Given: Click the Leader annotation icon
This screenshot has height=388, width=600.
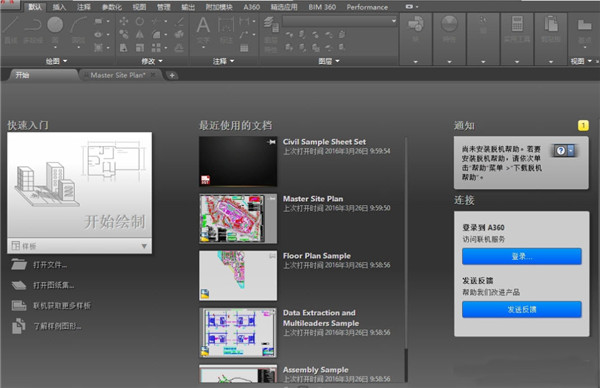Looking at the screenshot, I should [245, 34].
